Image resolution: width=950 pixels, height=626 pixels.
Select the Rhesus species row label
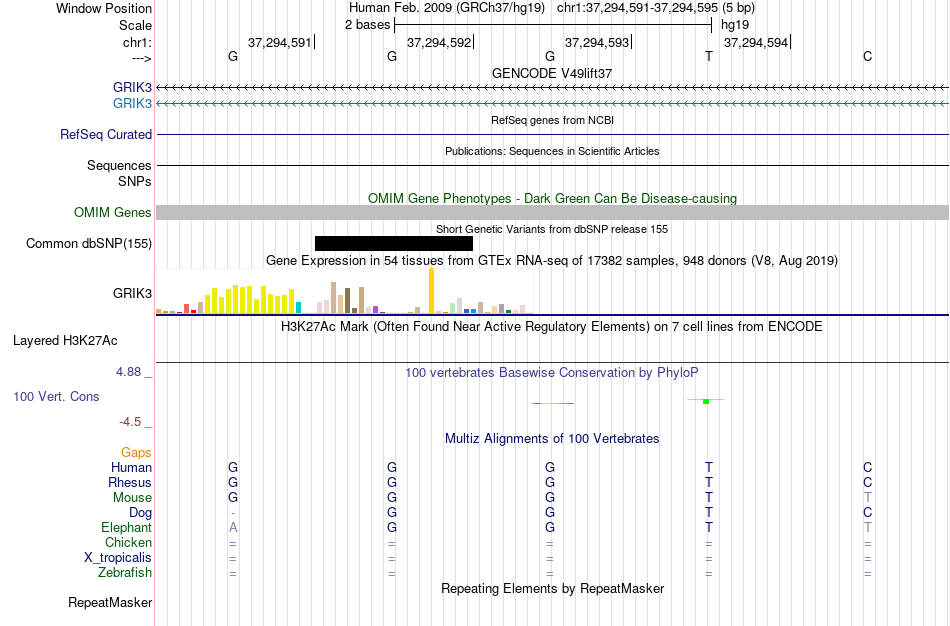pyautogui.click(x=130, y=483)
